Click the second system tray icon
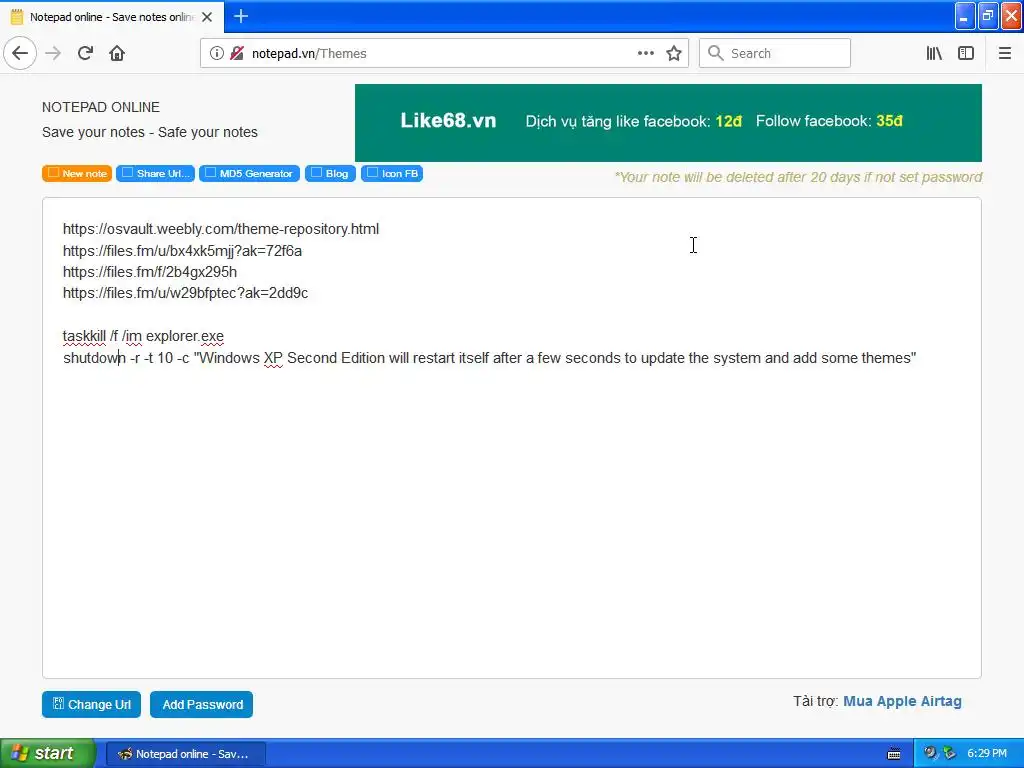This screenshot has width=1024, height=768. [949, 753]
